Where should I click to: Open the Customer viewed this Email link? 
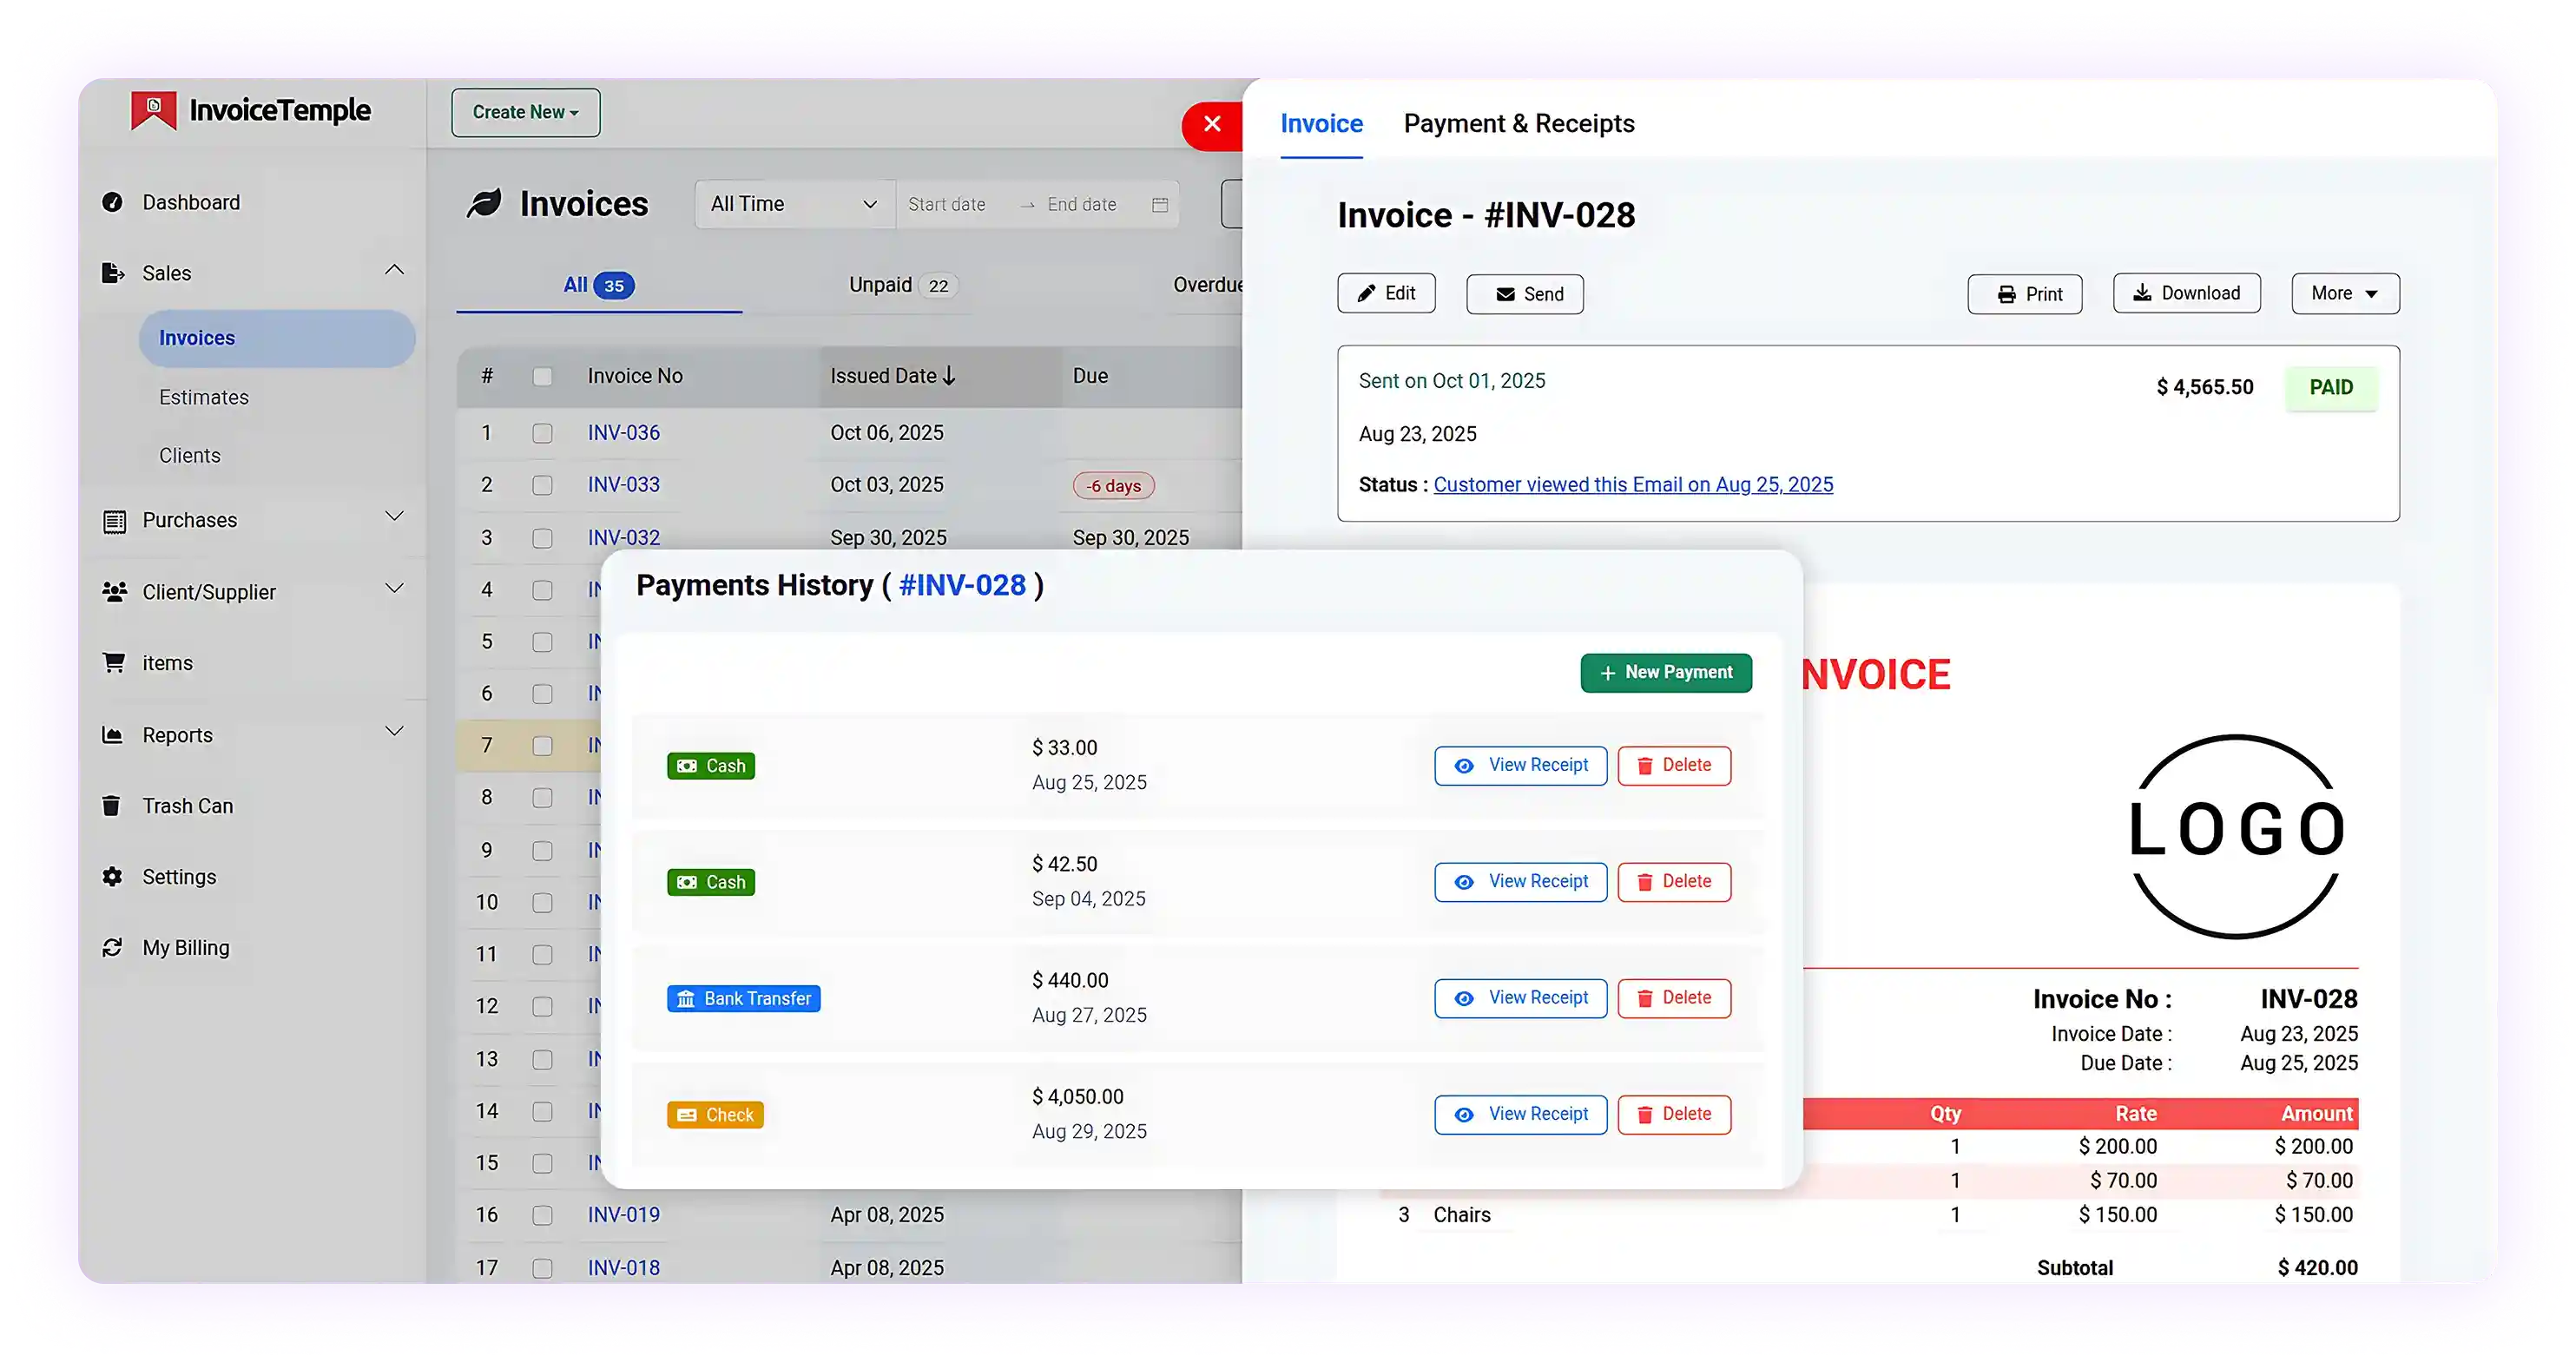pyautogui.click(x=1633, y=484)
